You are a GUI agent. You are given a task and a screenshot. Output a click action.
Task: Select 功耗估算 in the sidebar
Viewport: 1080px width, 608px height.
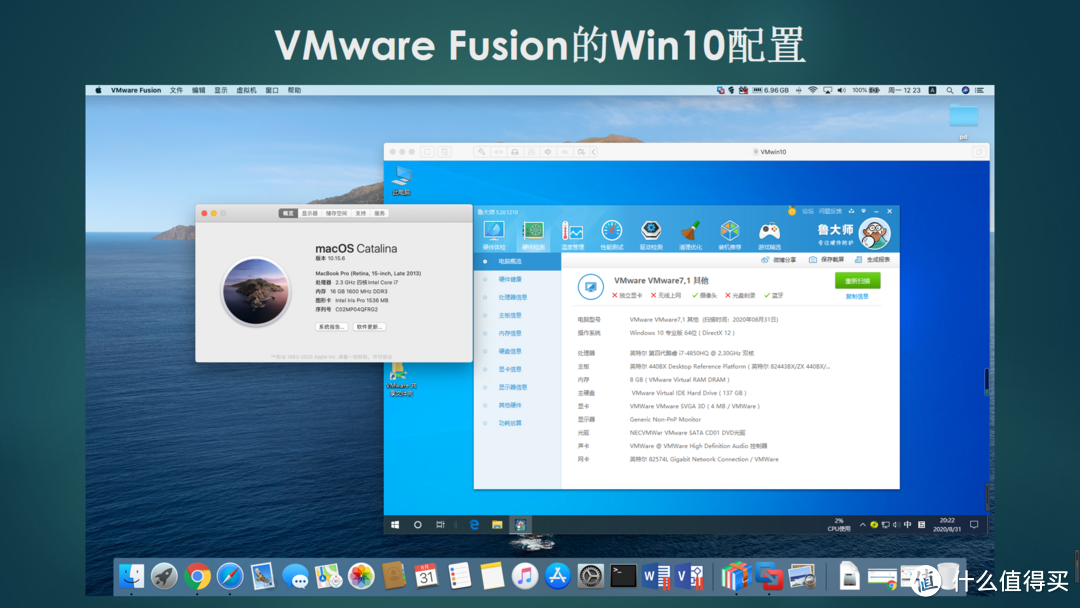click(x=517, y=423)
